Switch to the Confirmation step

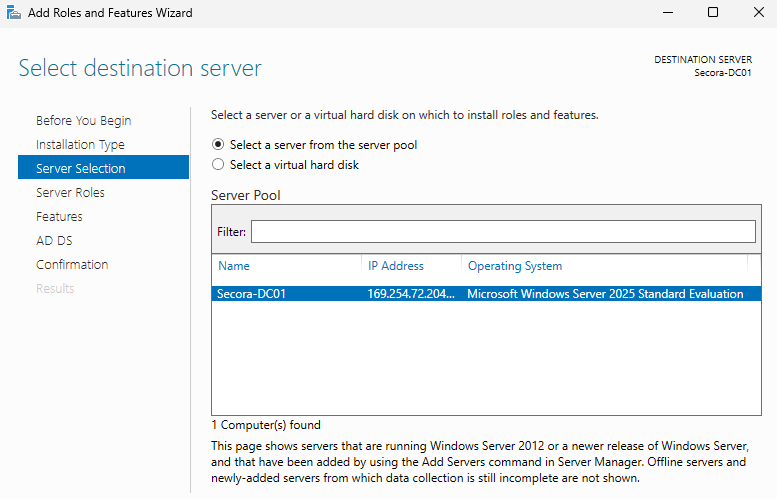[72, 265]
